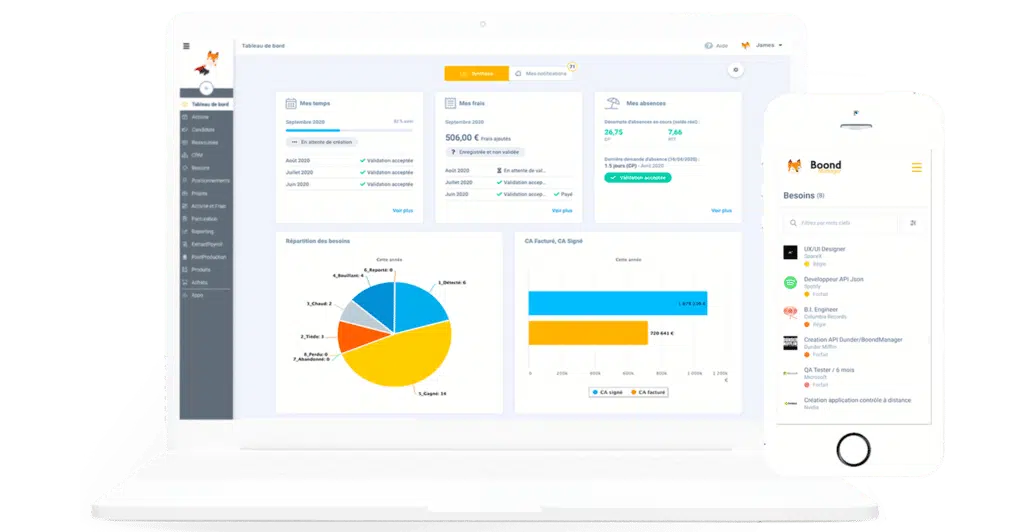Screen dimensions: 1024x532
Task: Open Tableau de bord in the sidebar
Action: (206, 104)
